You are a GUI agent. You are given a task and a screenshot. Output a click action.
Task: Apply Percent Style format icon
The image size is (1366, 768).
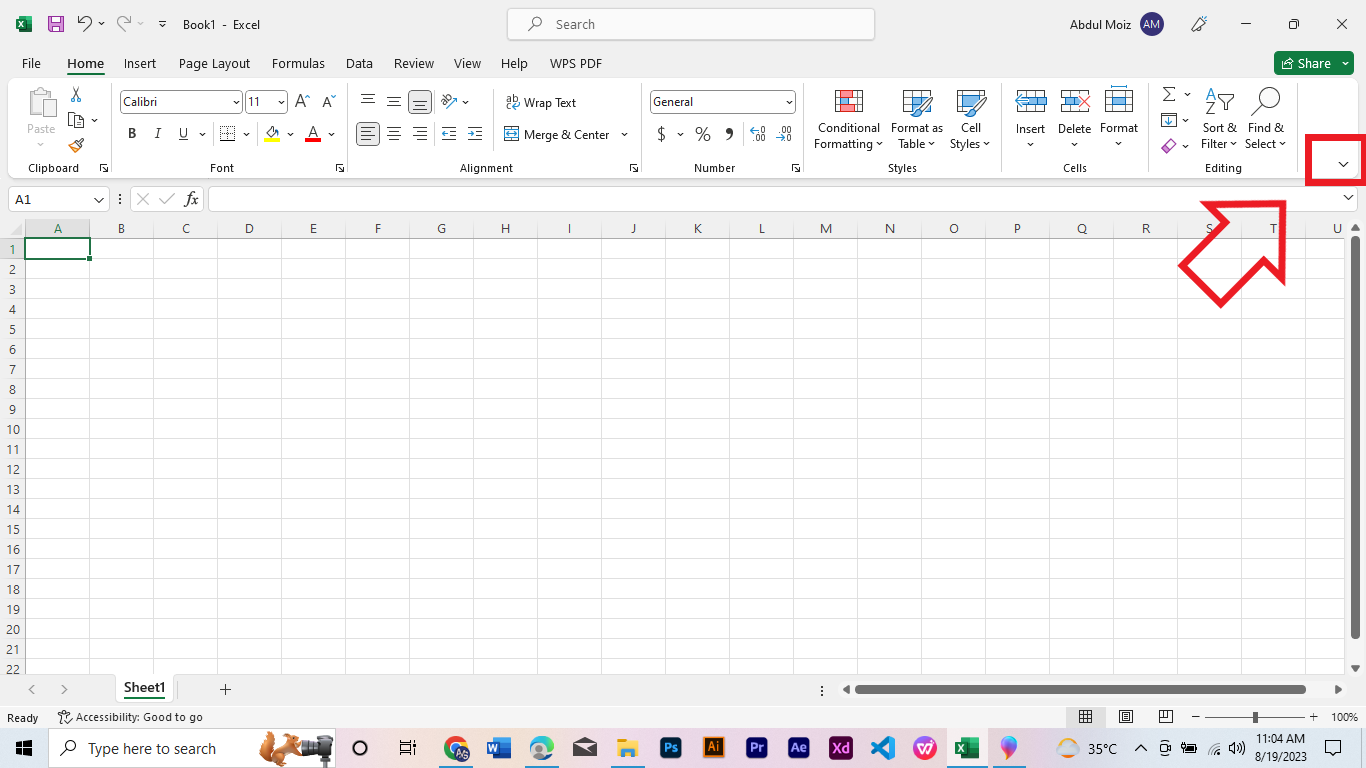pos(703,134)
